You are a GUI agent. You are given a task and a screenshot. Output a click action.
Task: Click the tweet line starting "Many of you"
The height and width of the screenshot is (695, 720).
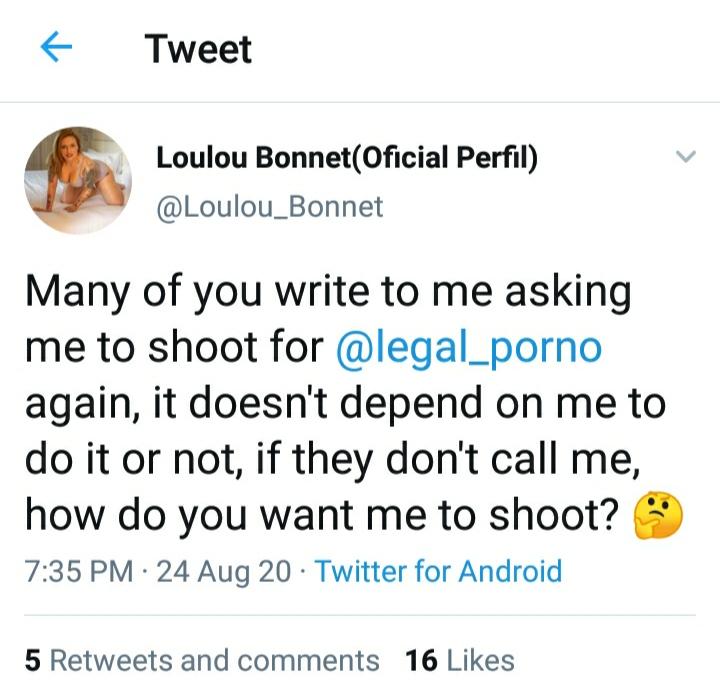pyautogui.click(x=327, y=292)
